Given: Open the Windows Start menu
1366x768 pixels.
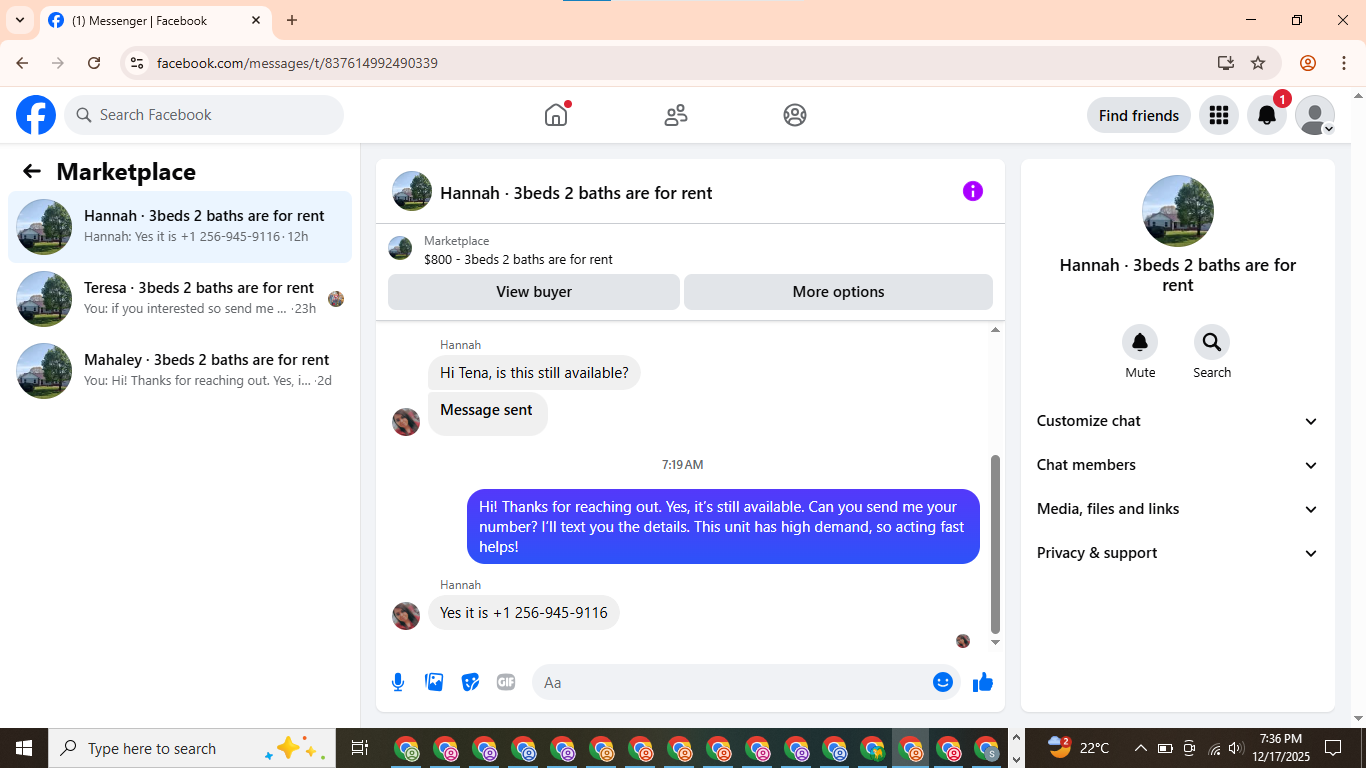Looking at the screenshot, I should [24, 748].
